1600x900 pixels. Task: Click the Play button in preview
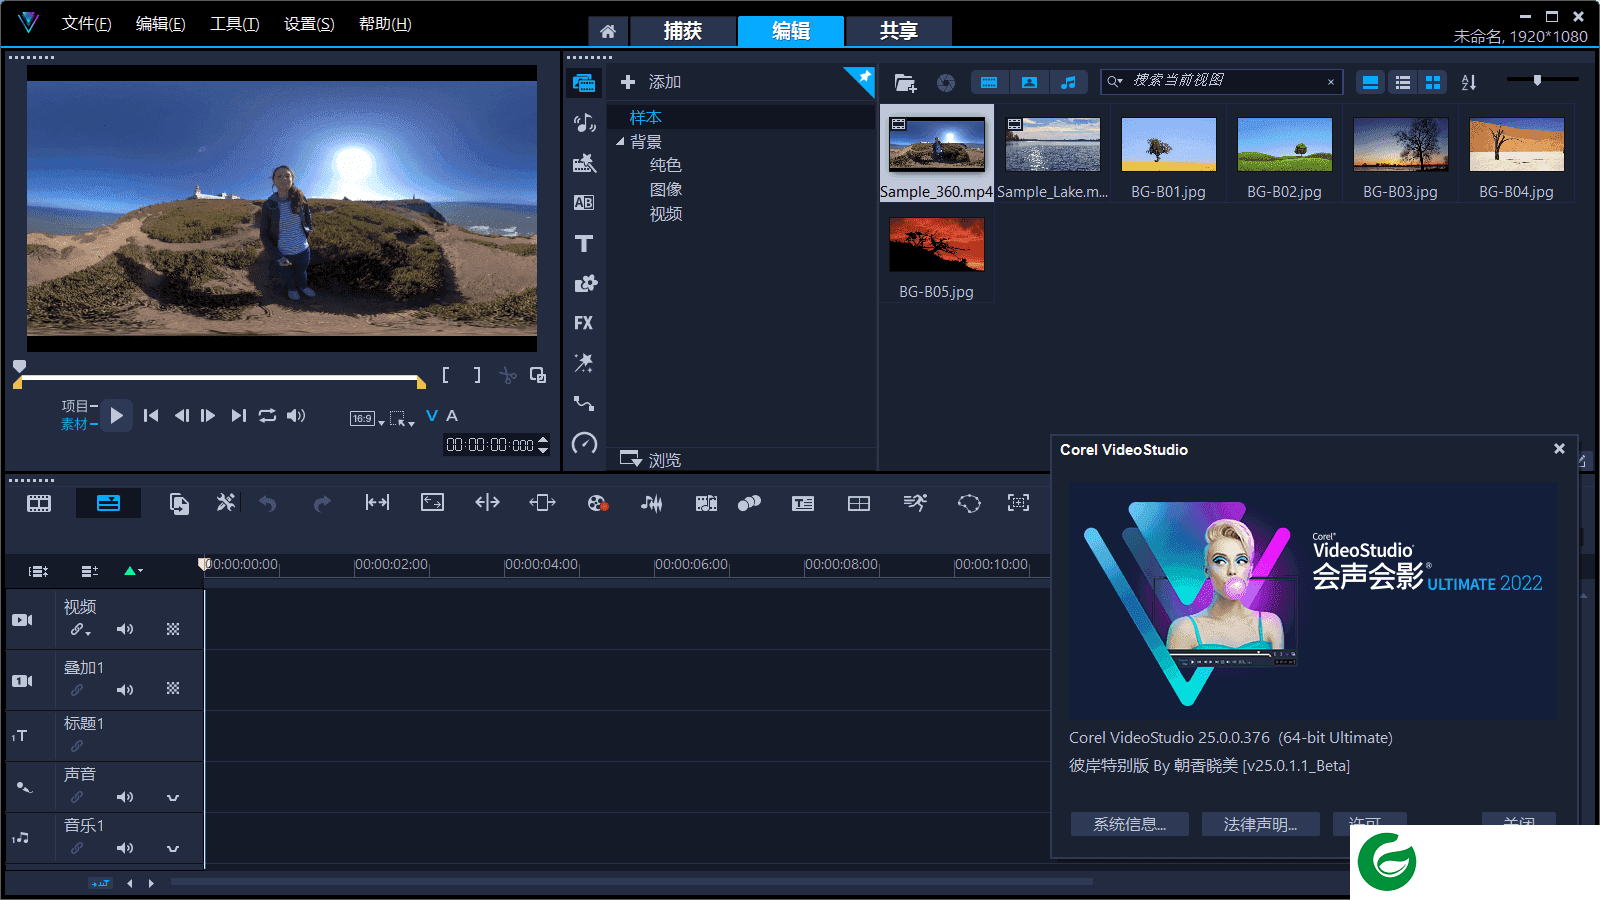(116, 415)
